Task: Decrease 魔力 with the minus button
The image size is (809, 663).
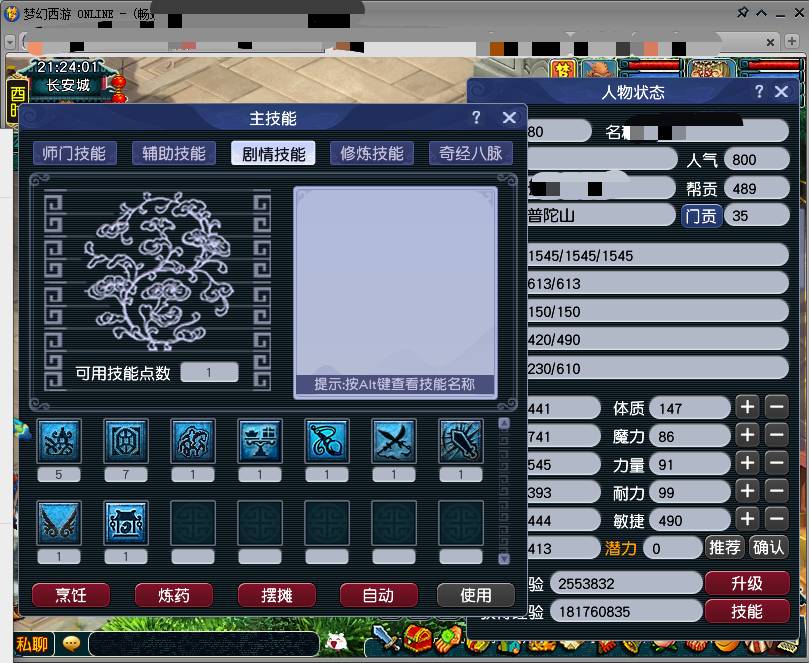Action: 776,435
